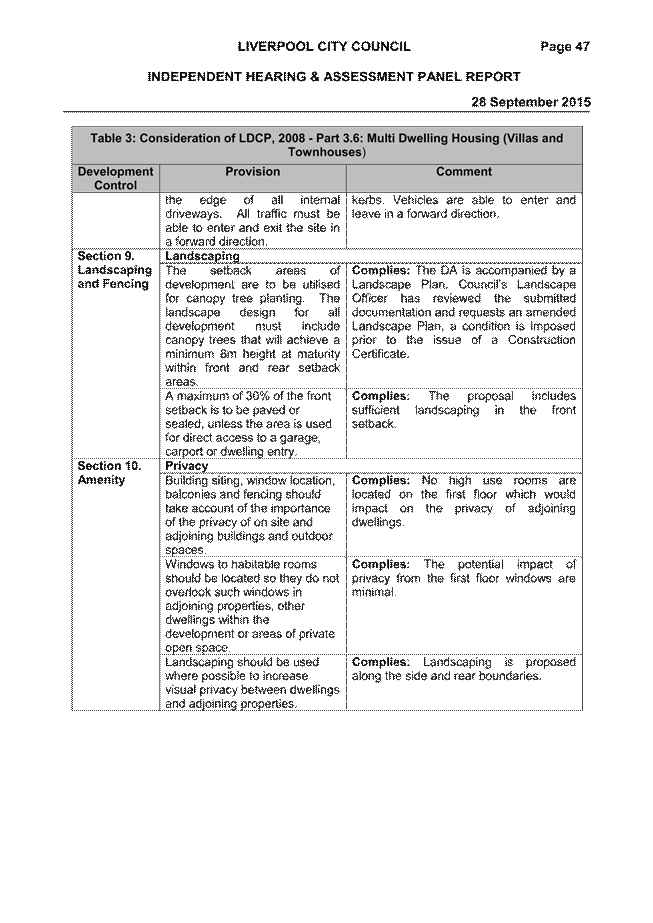Click the 'Provision' column header

(x=253, y=172)
